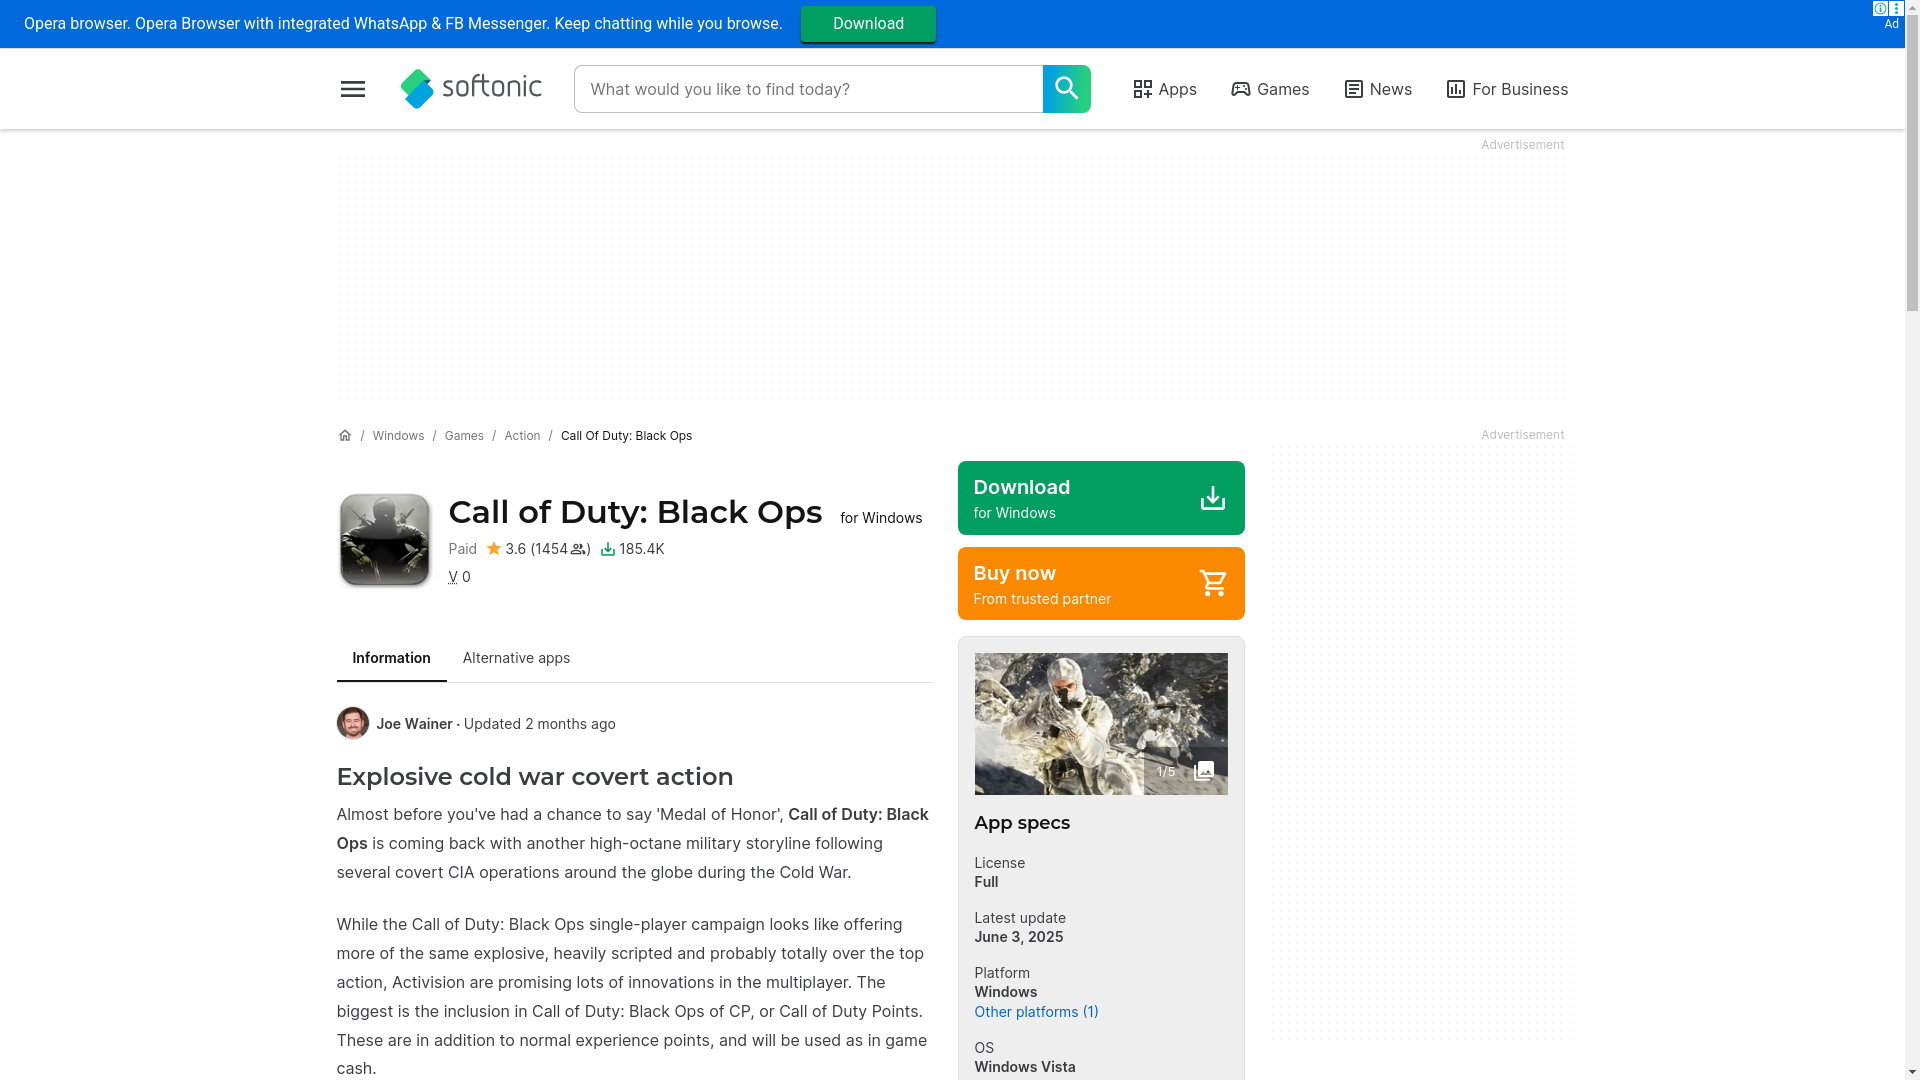Click the Call Of Duty: Black Ops breadcrumb
Viewport: 1920px width, 1080px height.
626,435
